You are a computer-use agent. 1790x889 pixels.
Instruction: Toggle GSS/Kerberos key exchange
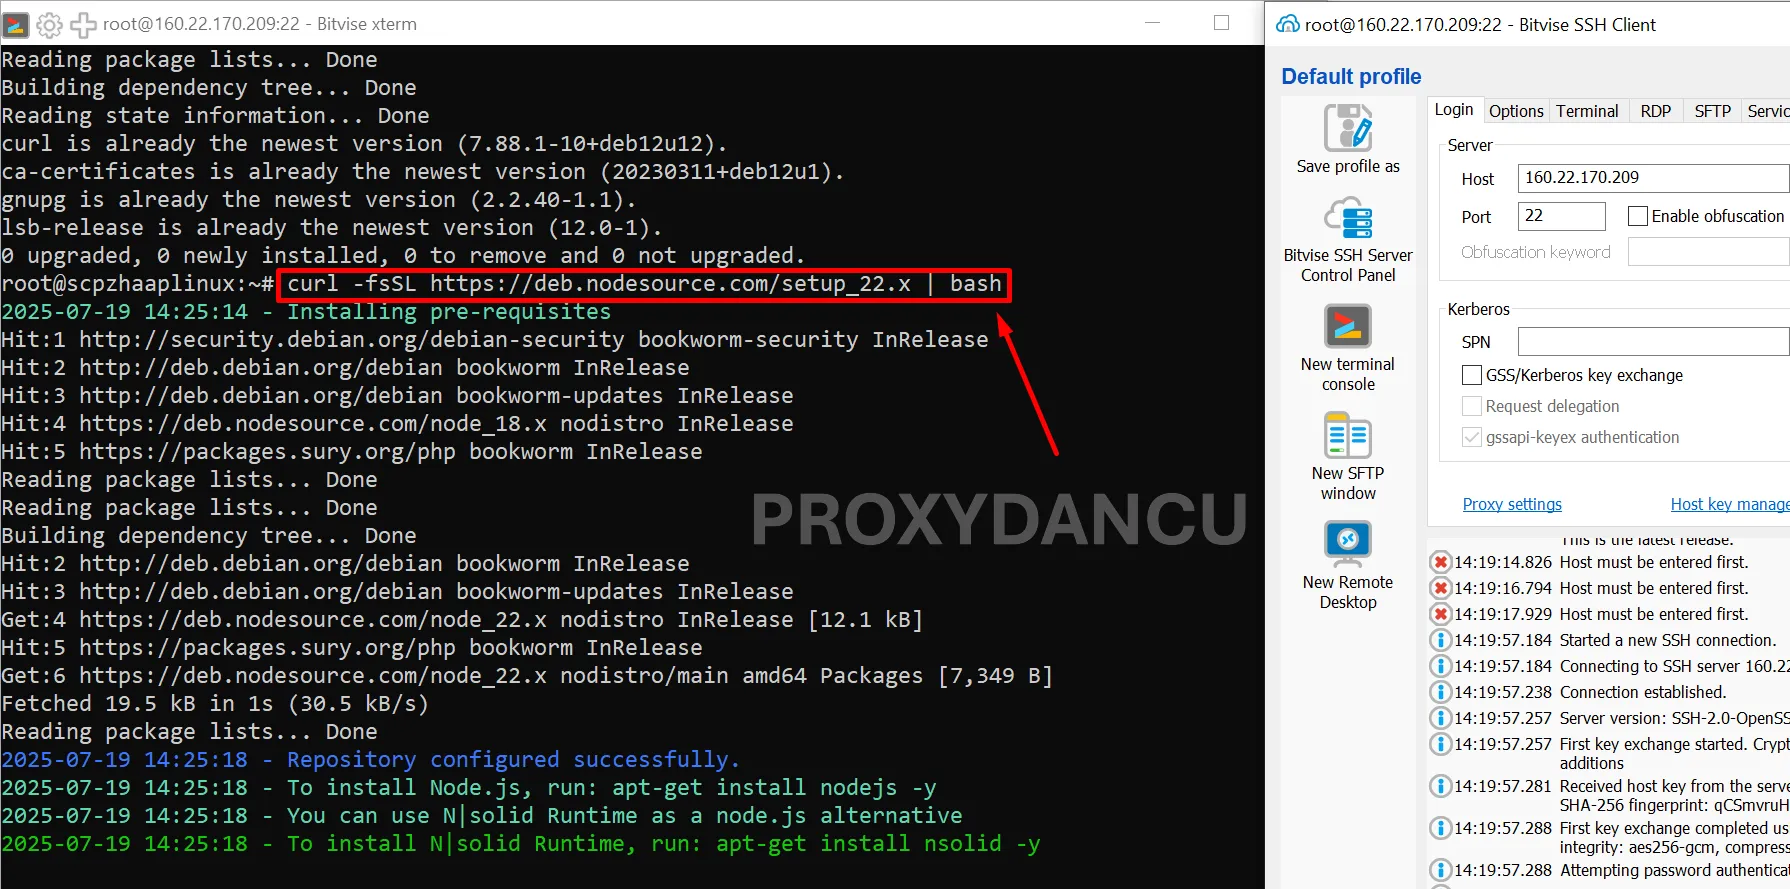tap(1472, 375)
